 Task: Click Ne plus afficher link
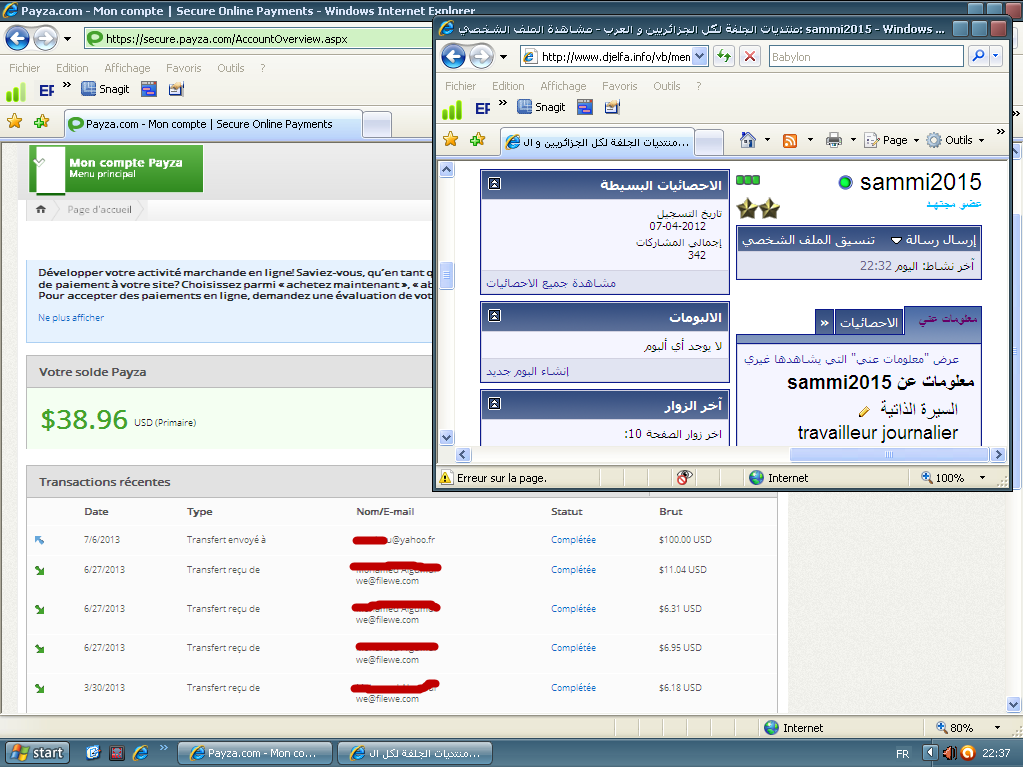pos(71,318)
